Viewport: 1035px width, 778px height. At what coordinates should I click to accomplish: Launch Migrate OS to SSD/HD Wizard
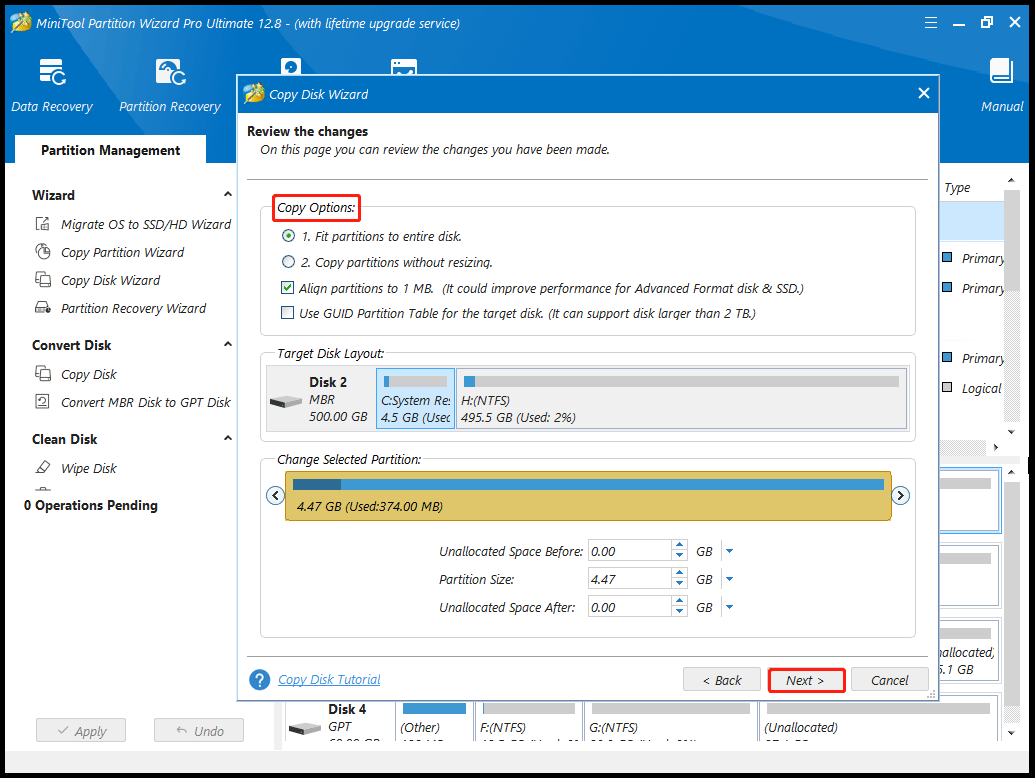(133, 224)
